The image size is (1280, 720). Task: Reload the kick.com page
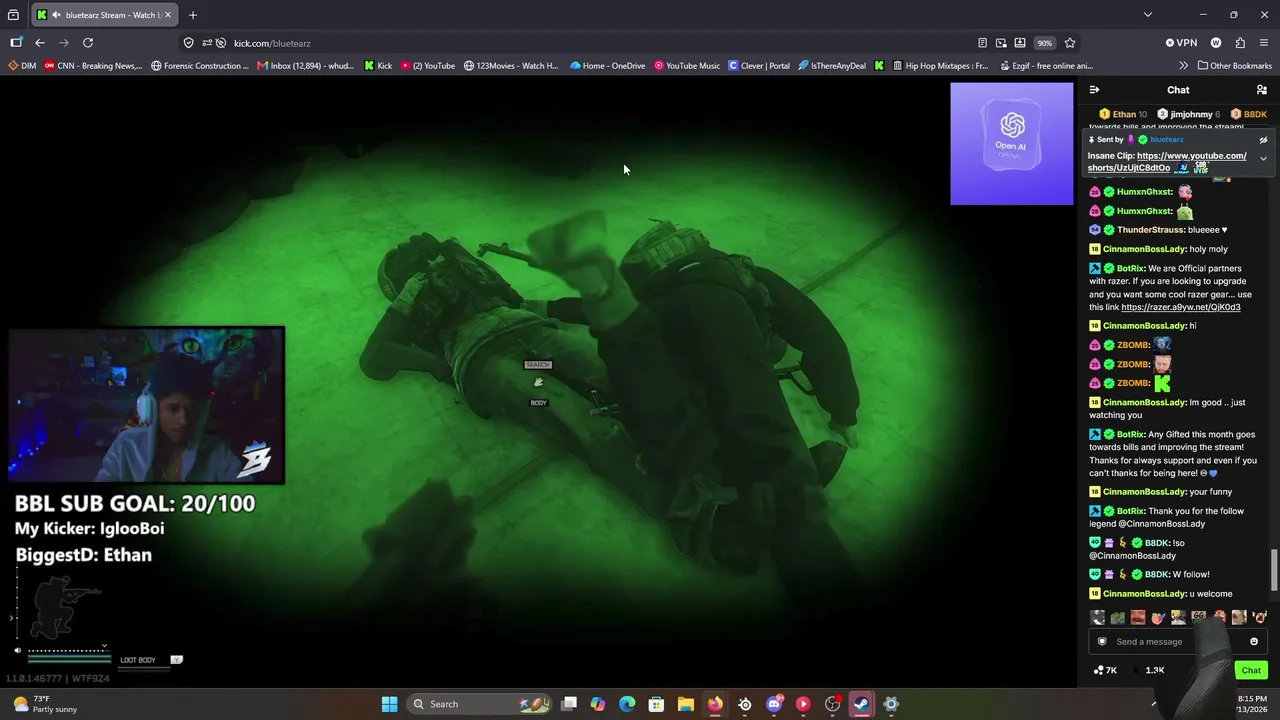88,43
